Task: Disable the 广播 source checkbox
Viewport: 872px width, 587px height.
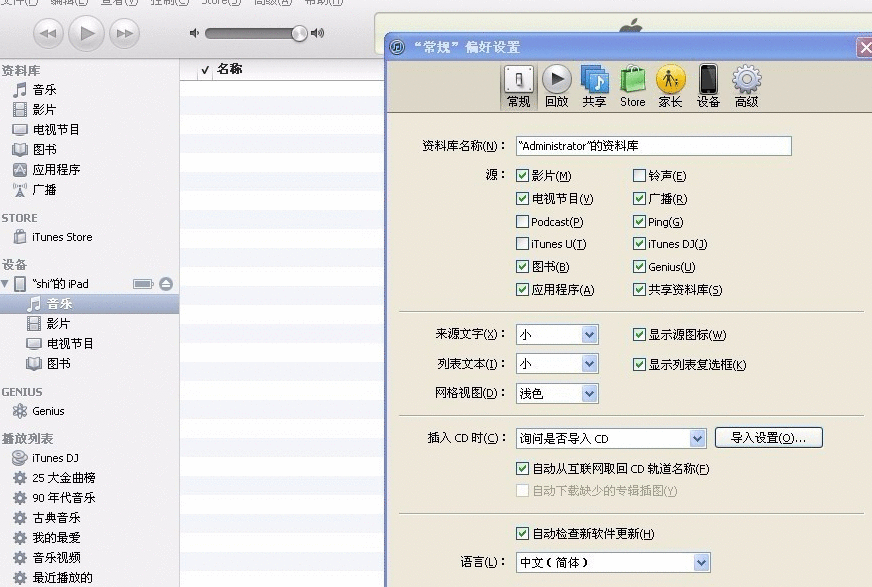Action: tap(638, 198)
